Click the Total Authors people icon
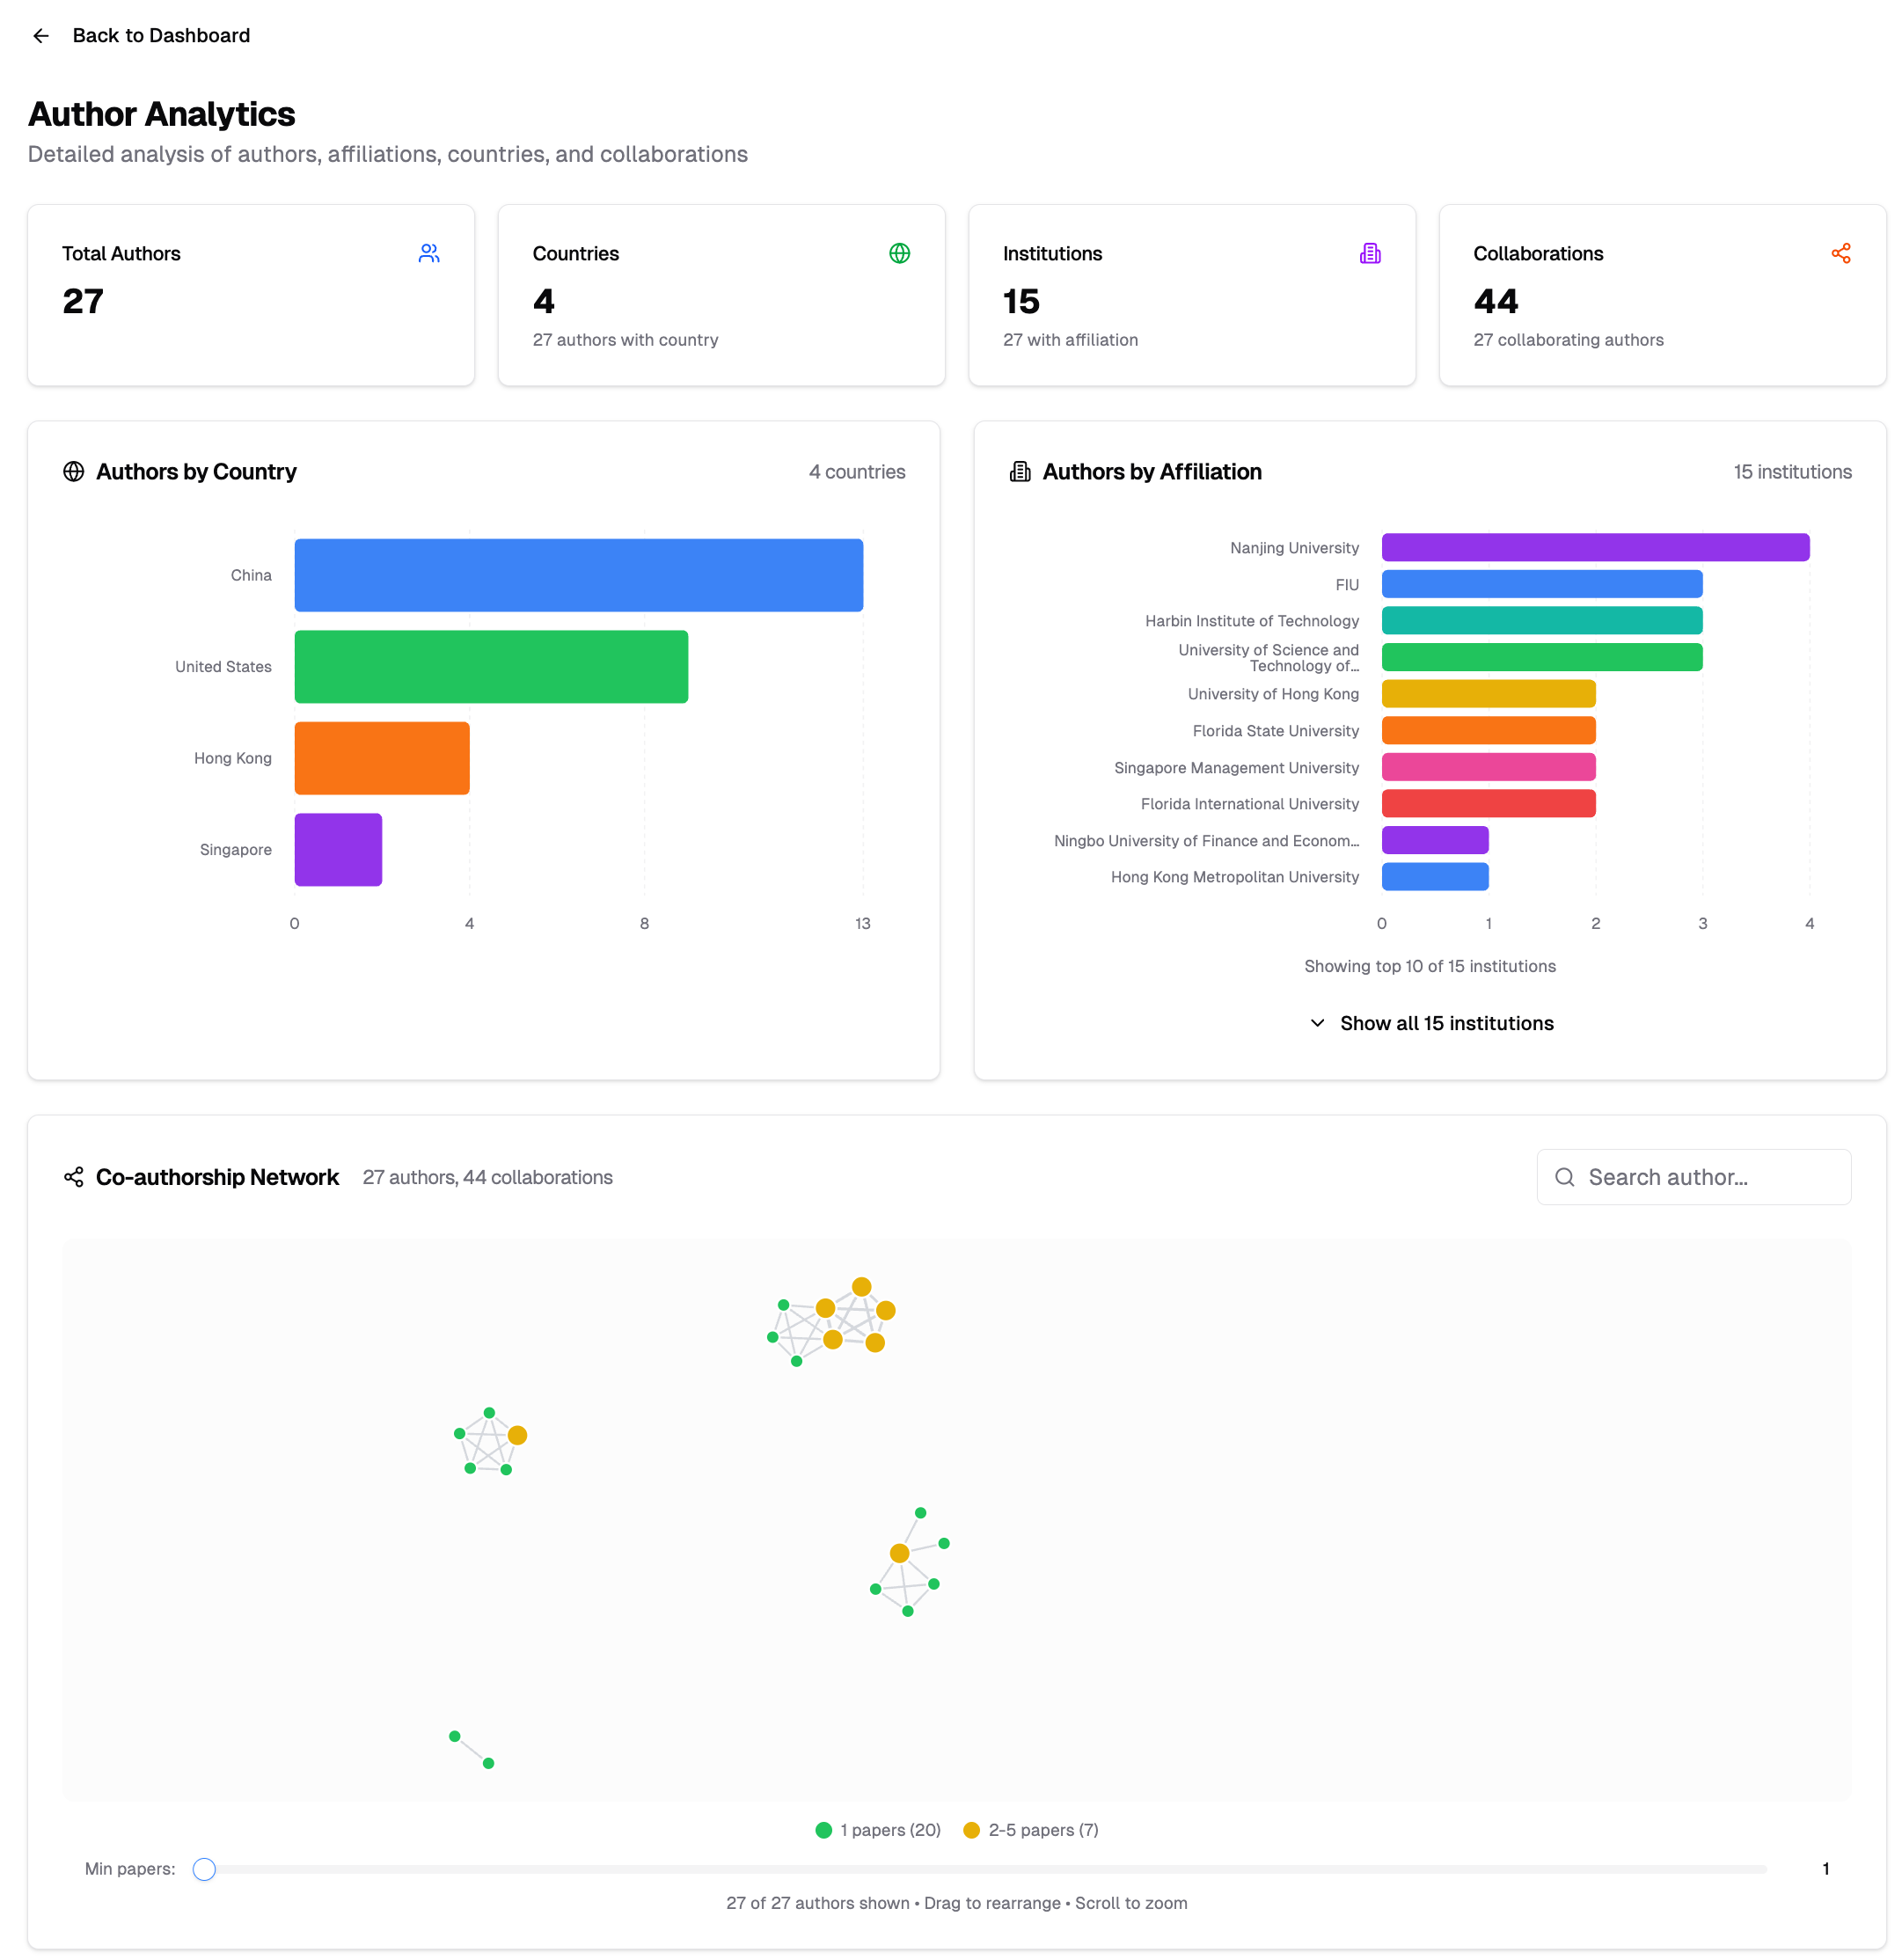This screenshot has height=1960, width=1902. pos(429,253)
